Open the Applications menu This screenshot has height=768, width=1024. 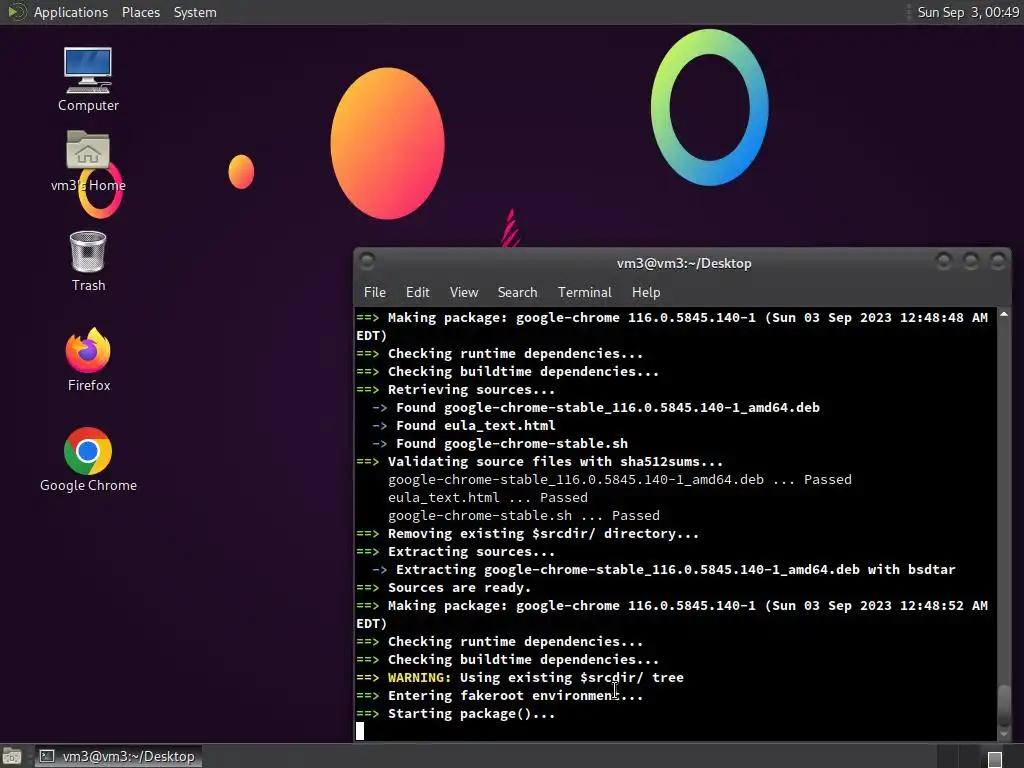(x=71, y=12)
